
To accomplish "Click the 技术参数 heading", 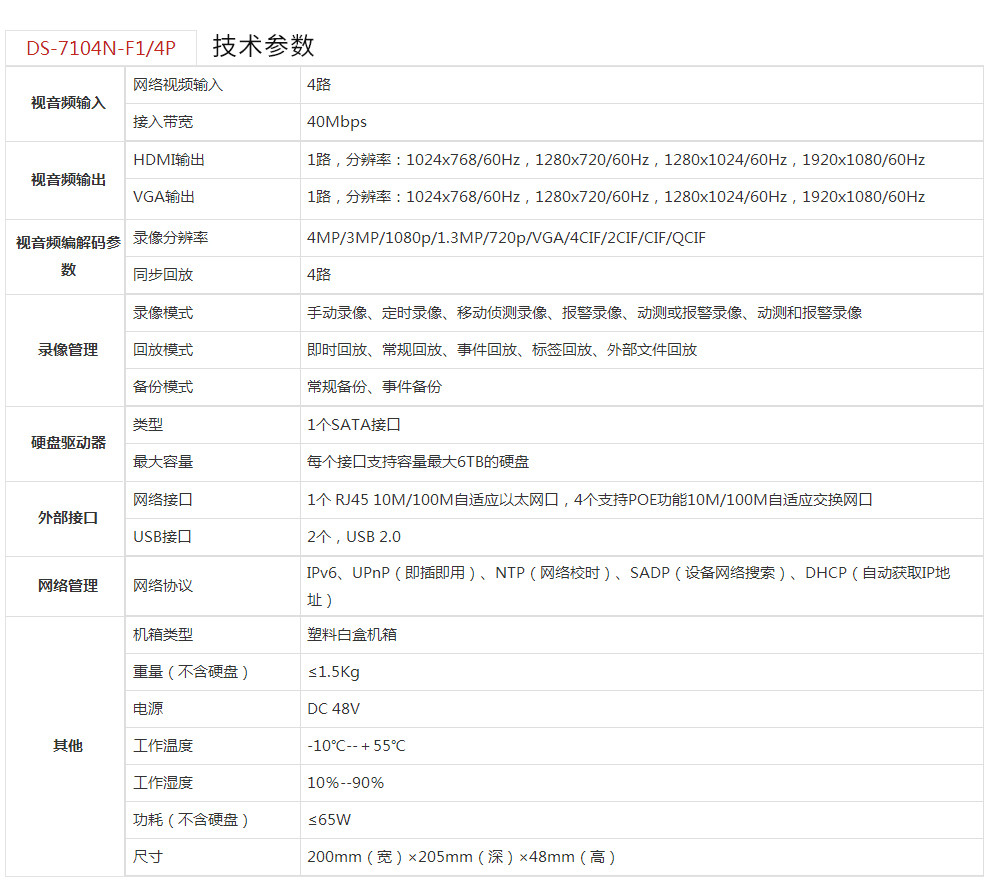I will click(263, 46).
